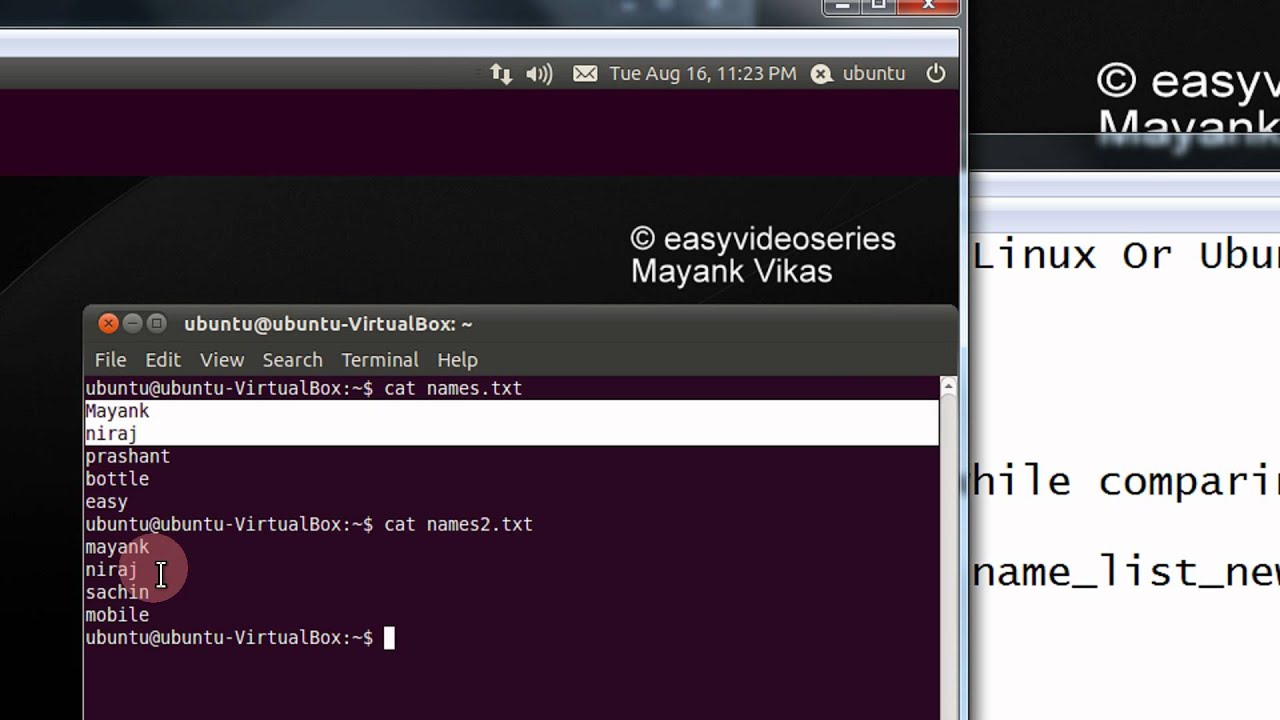Open the terminal Edit menu

163,359
